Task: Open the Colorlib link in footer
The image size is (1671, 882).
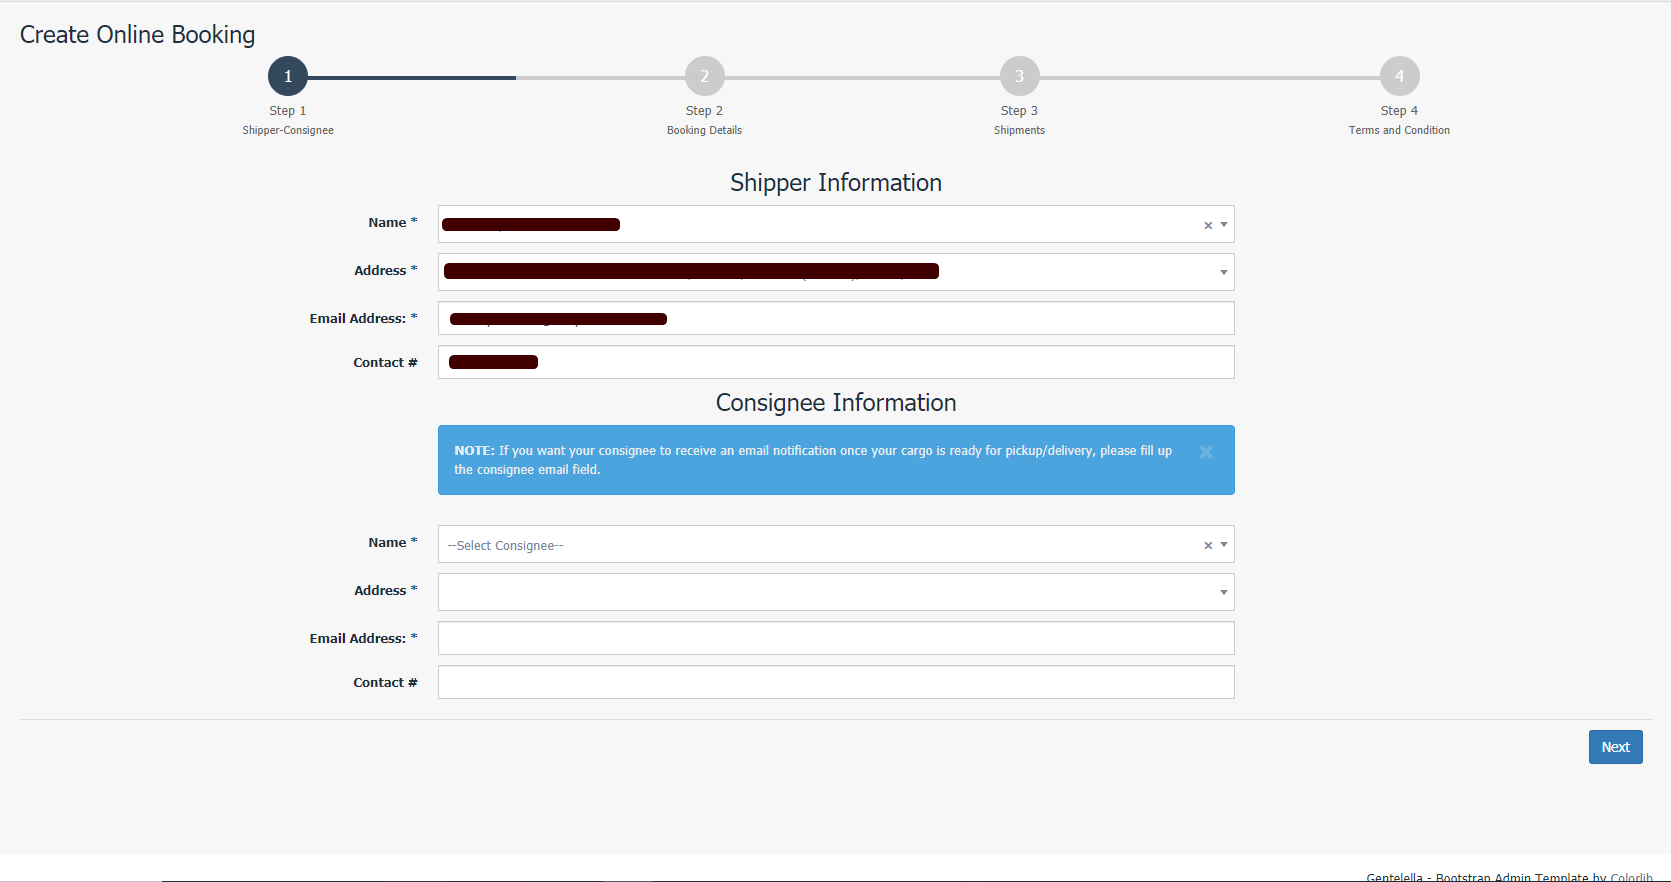Action: coord(1631,877)
